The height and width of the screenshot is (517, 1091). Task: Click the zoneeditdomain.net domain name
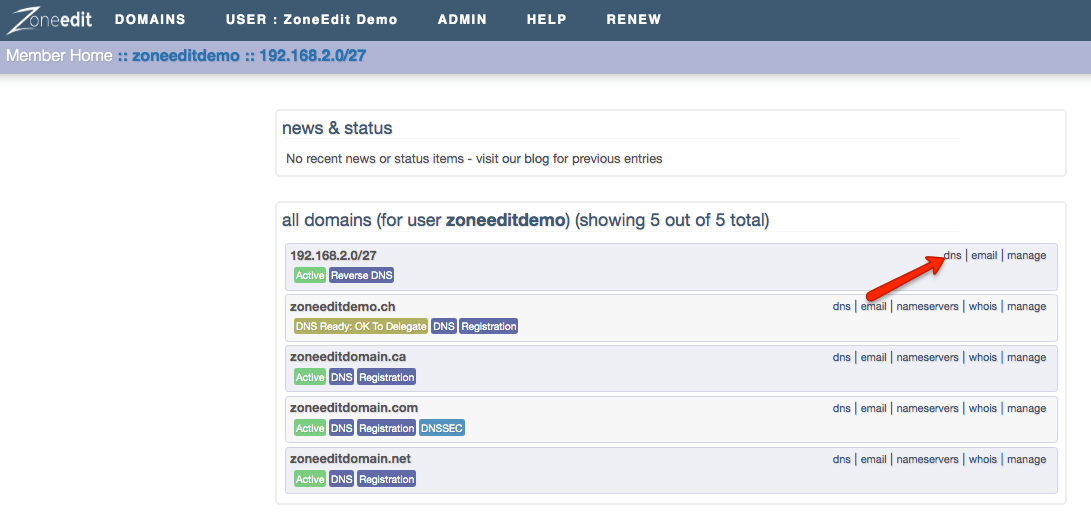(351, 459)
